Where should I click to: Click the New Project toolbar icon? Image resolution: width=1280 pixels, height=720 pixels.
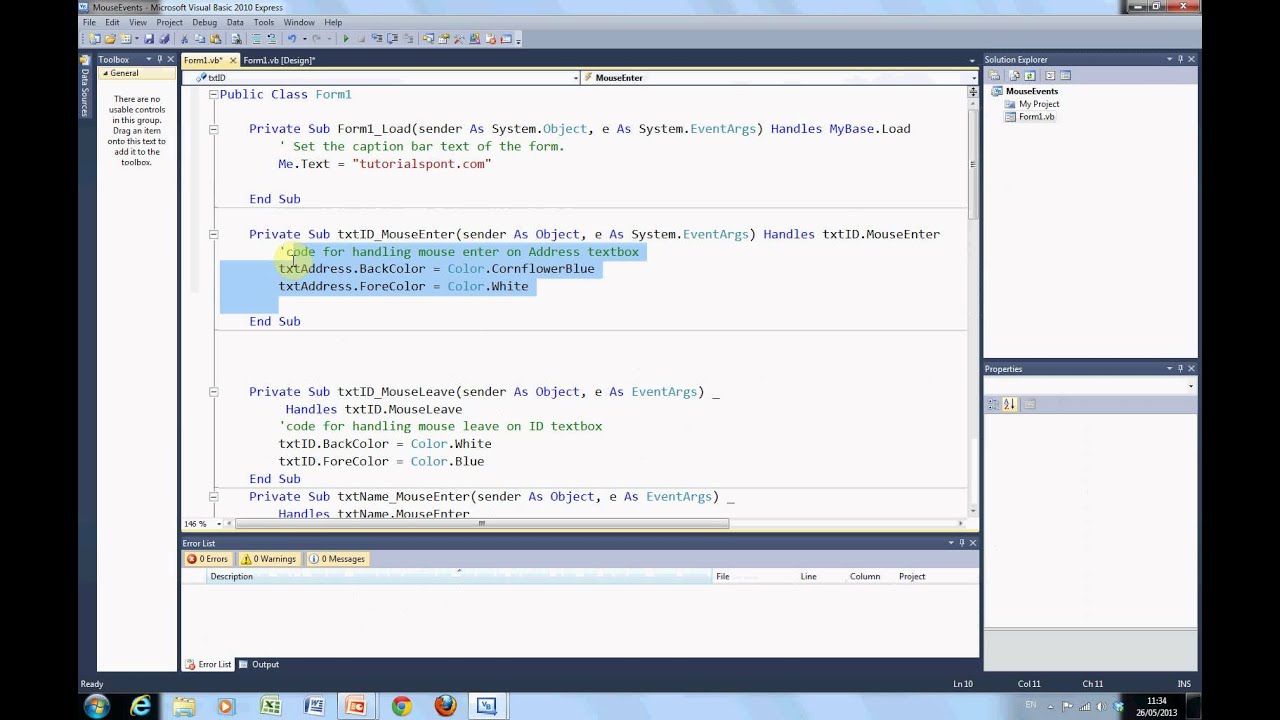[94, 39]
